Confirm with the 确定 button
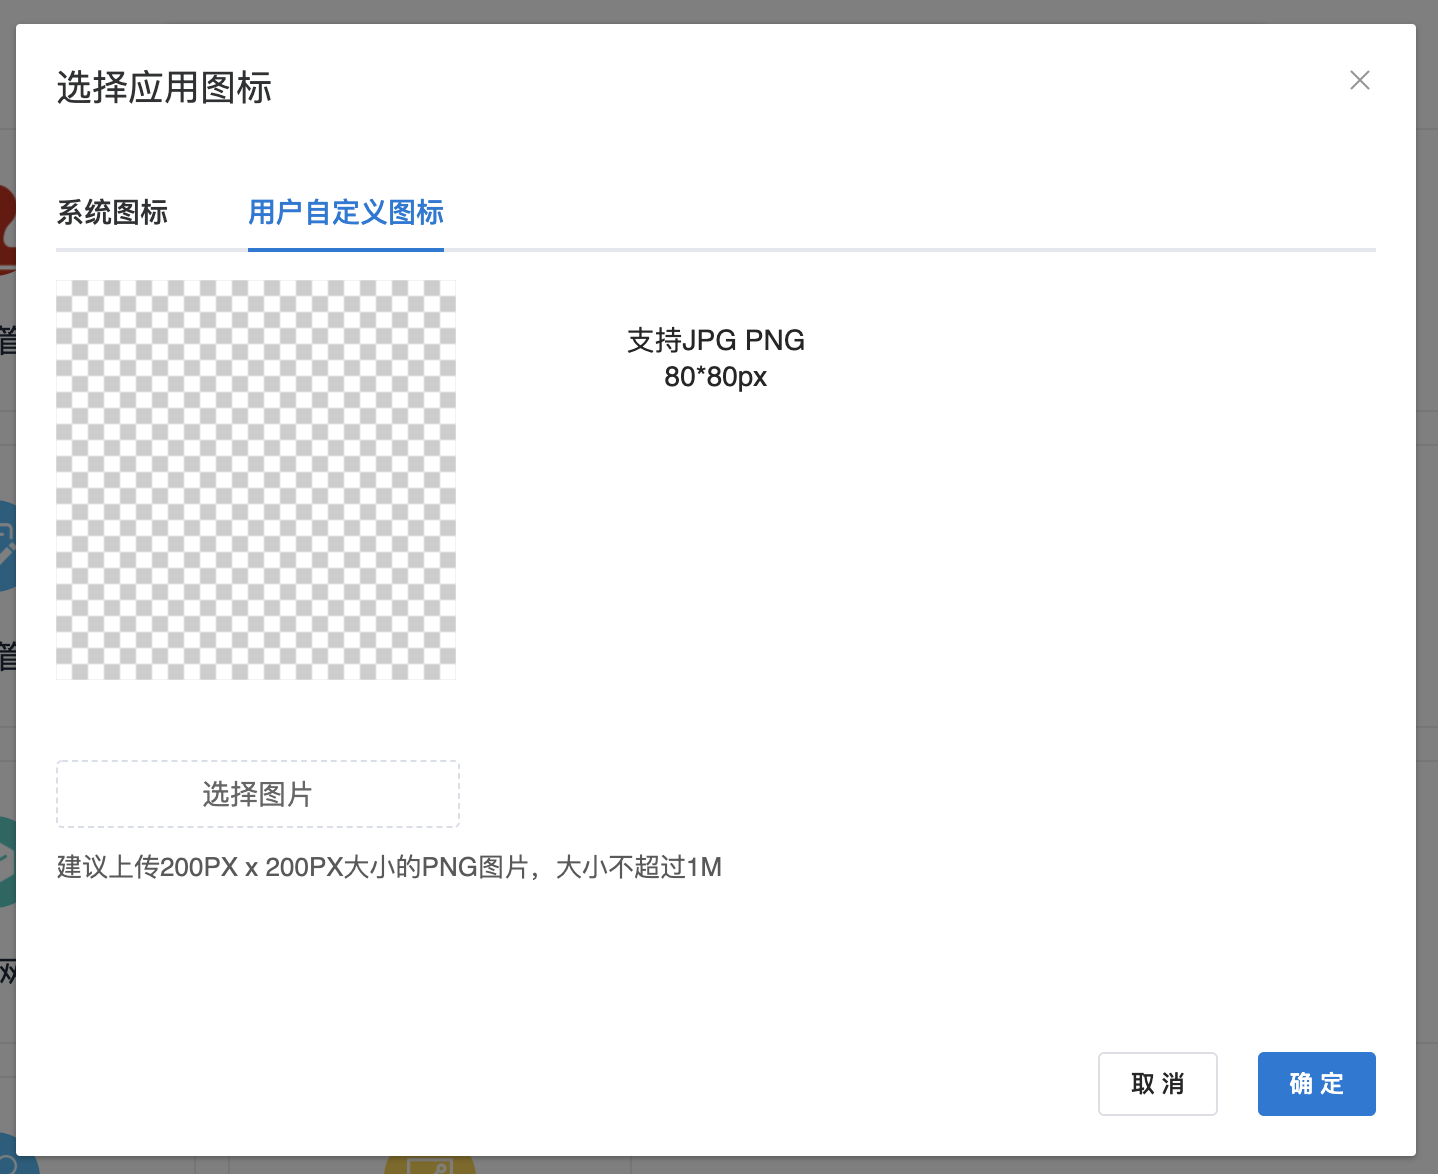This screenshot has width=1438, height=1174. tap(1316, 1084)
